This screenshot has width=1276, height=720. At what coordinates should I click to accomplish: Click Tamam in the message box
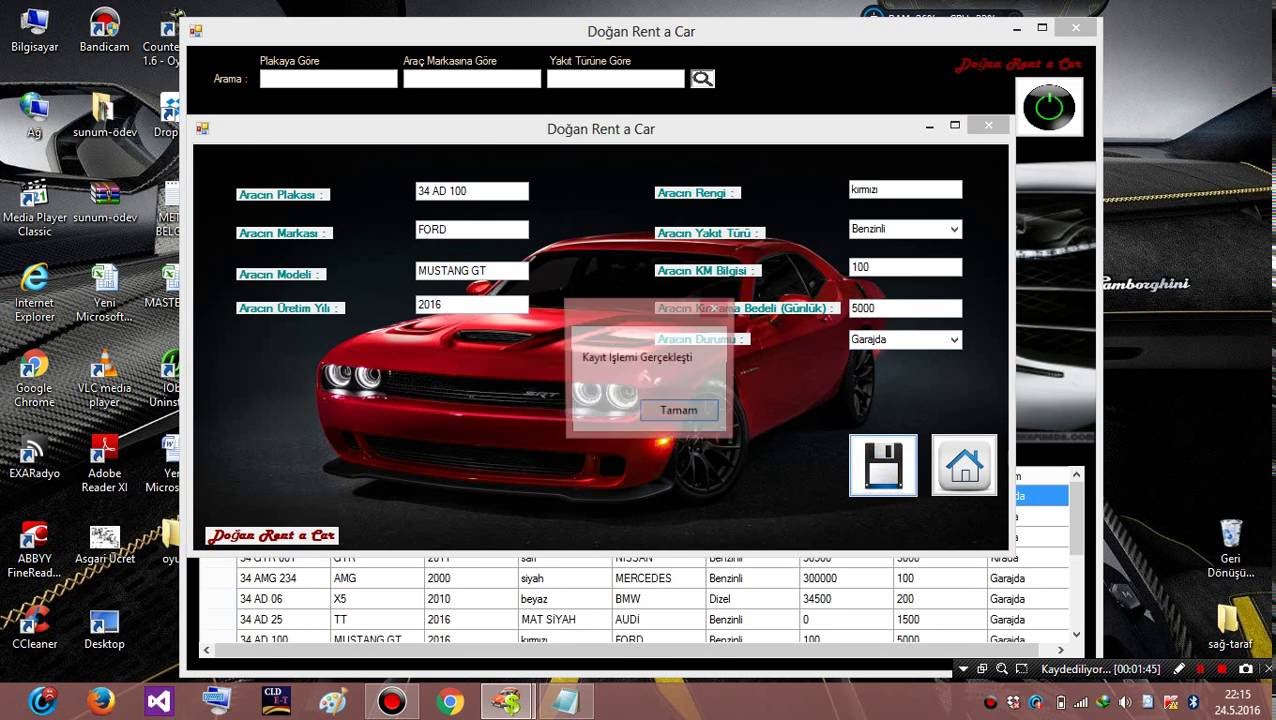point(679,410)
